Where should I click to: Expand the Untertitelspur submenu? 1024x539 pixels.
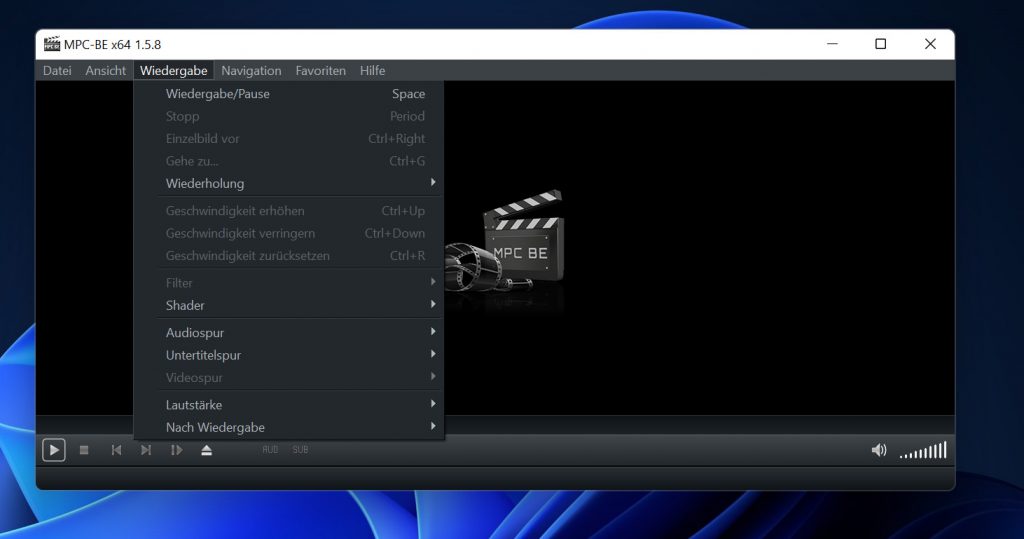coord(289,355)
